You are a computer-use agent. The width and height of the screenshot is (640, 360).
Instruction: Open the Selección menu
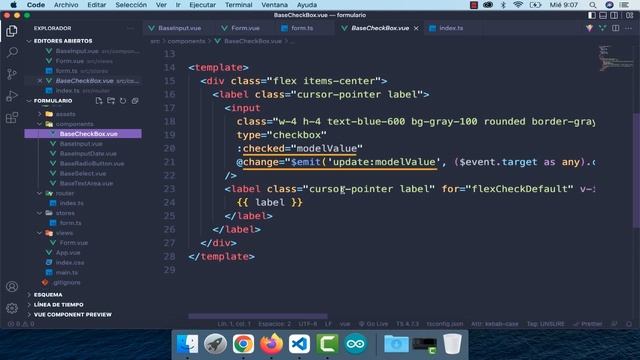click(131, 5)
